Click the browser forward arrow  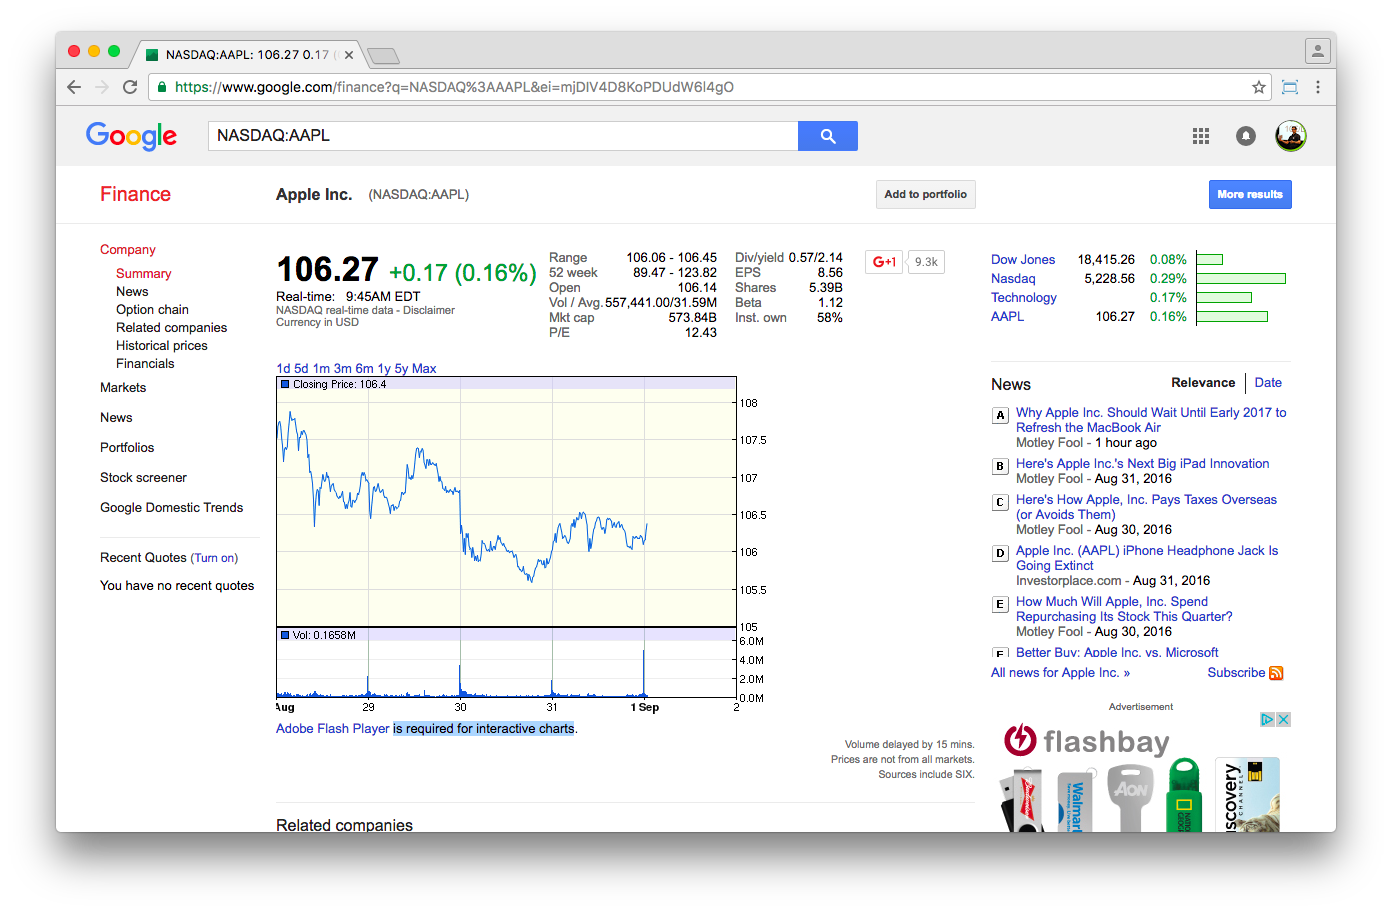(102, 87)
